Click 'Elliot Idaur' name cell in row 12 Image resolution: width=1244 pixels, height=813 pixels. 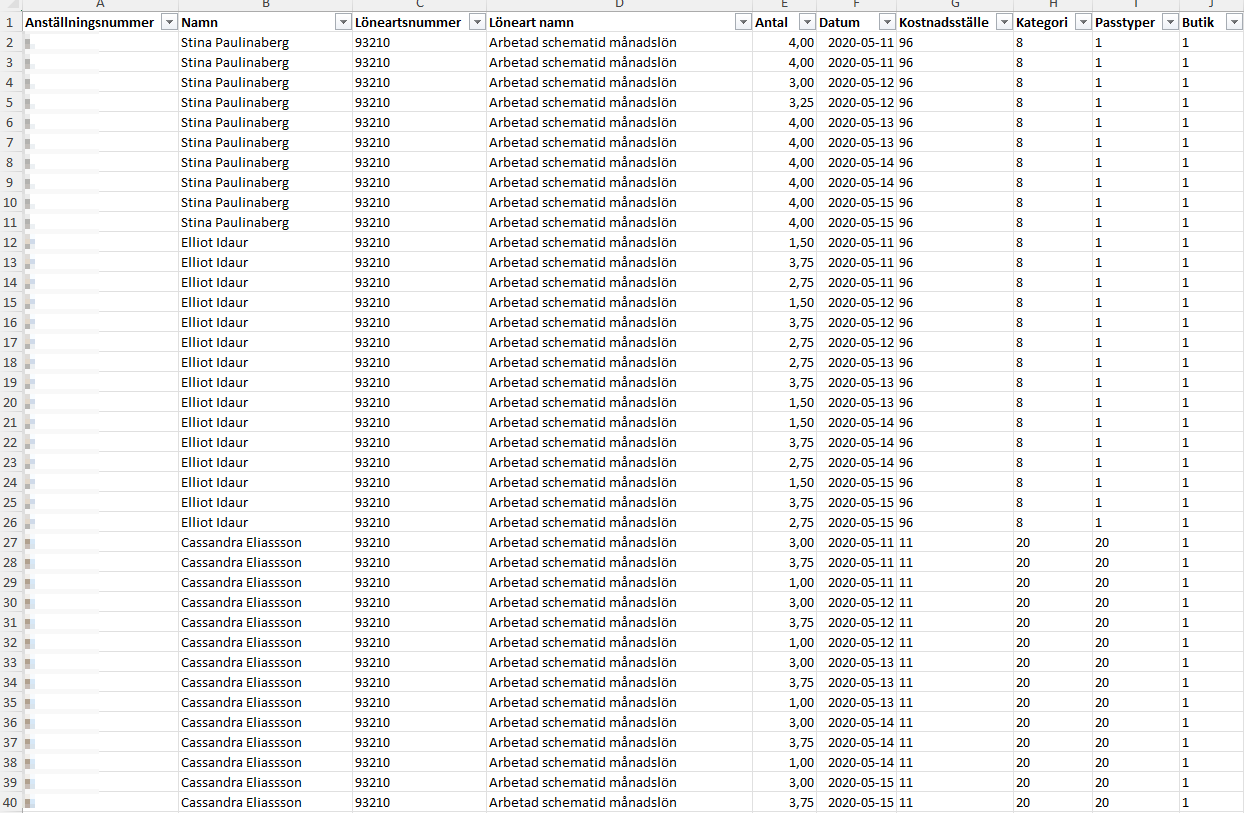click(265, 242)
